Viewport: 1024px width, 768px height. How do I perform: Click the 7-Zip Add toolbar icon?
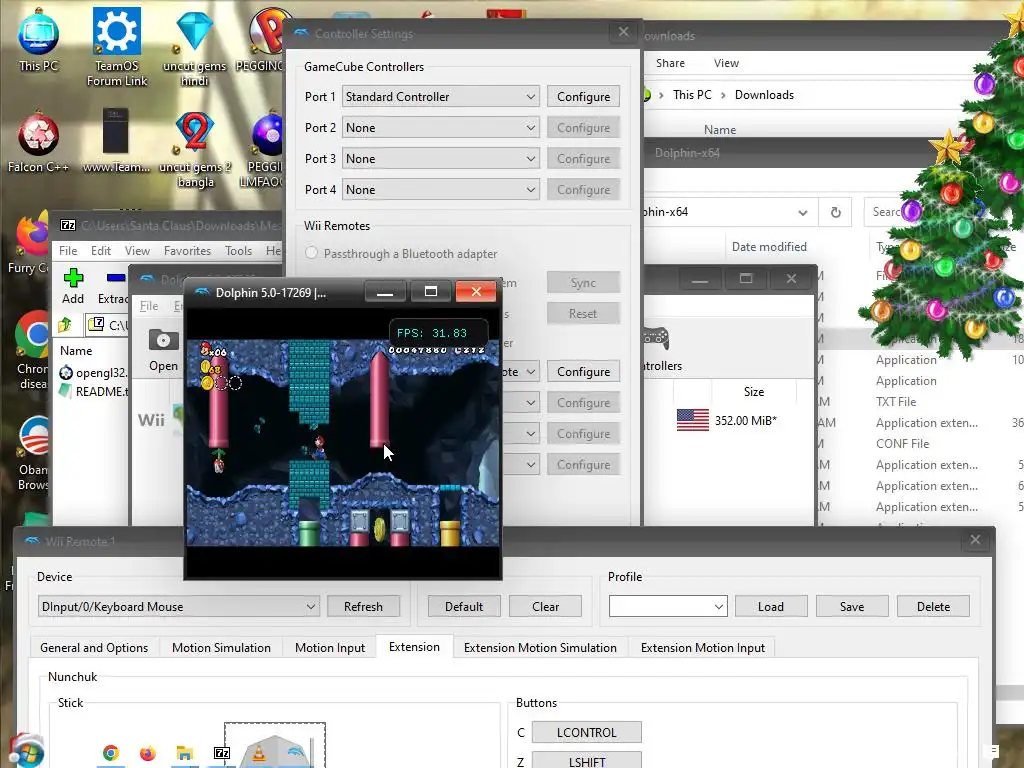73,278
